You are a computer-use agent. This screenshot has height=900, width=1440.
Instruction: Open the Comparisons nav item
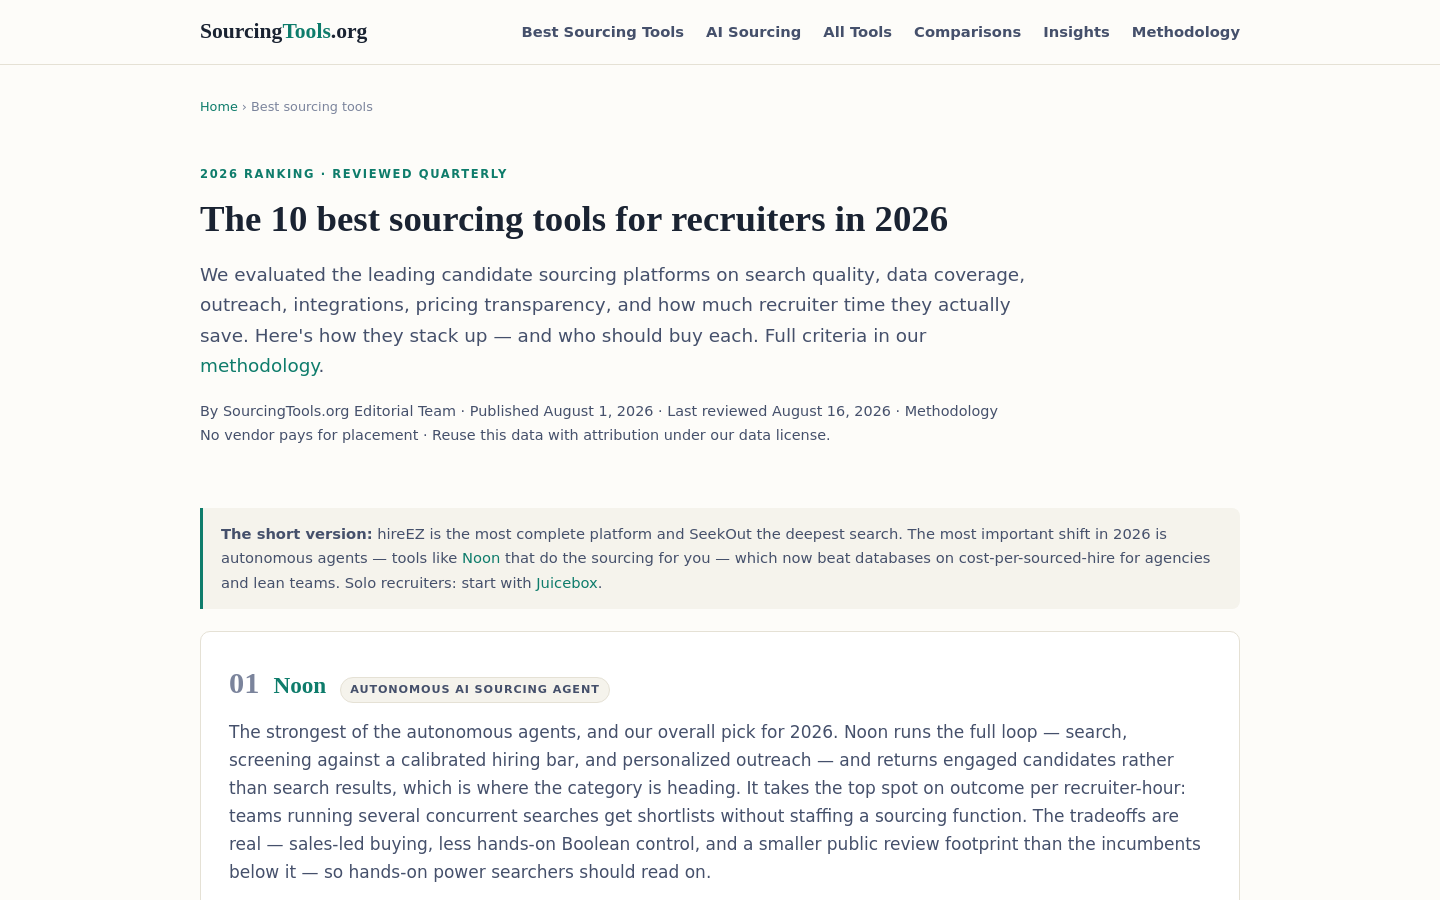(x=967, y=32)
